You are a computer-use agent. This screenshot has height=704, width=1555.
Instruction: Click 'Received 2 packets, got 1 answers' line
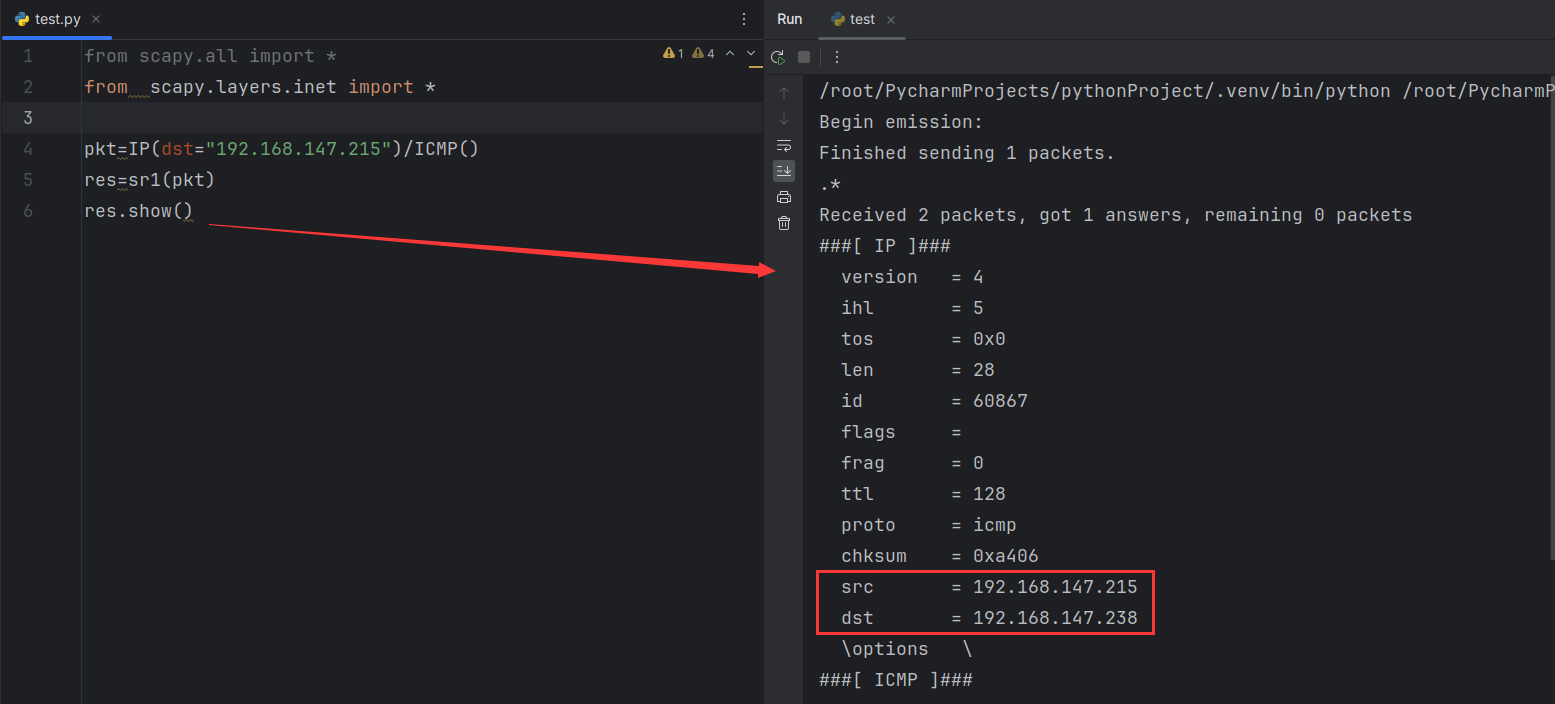tap(1115, 215)
